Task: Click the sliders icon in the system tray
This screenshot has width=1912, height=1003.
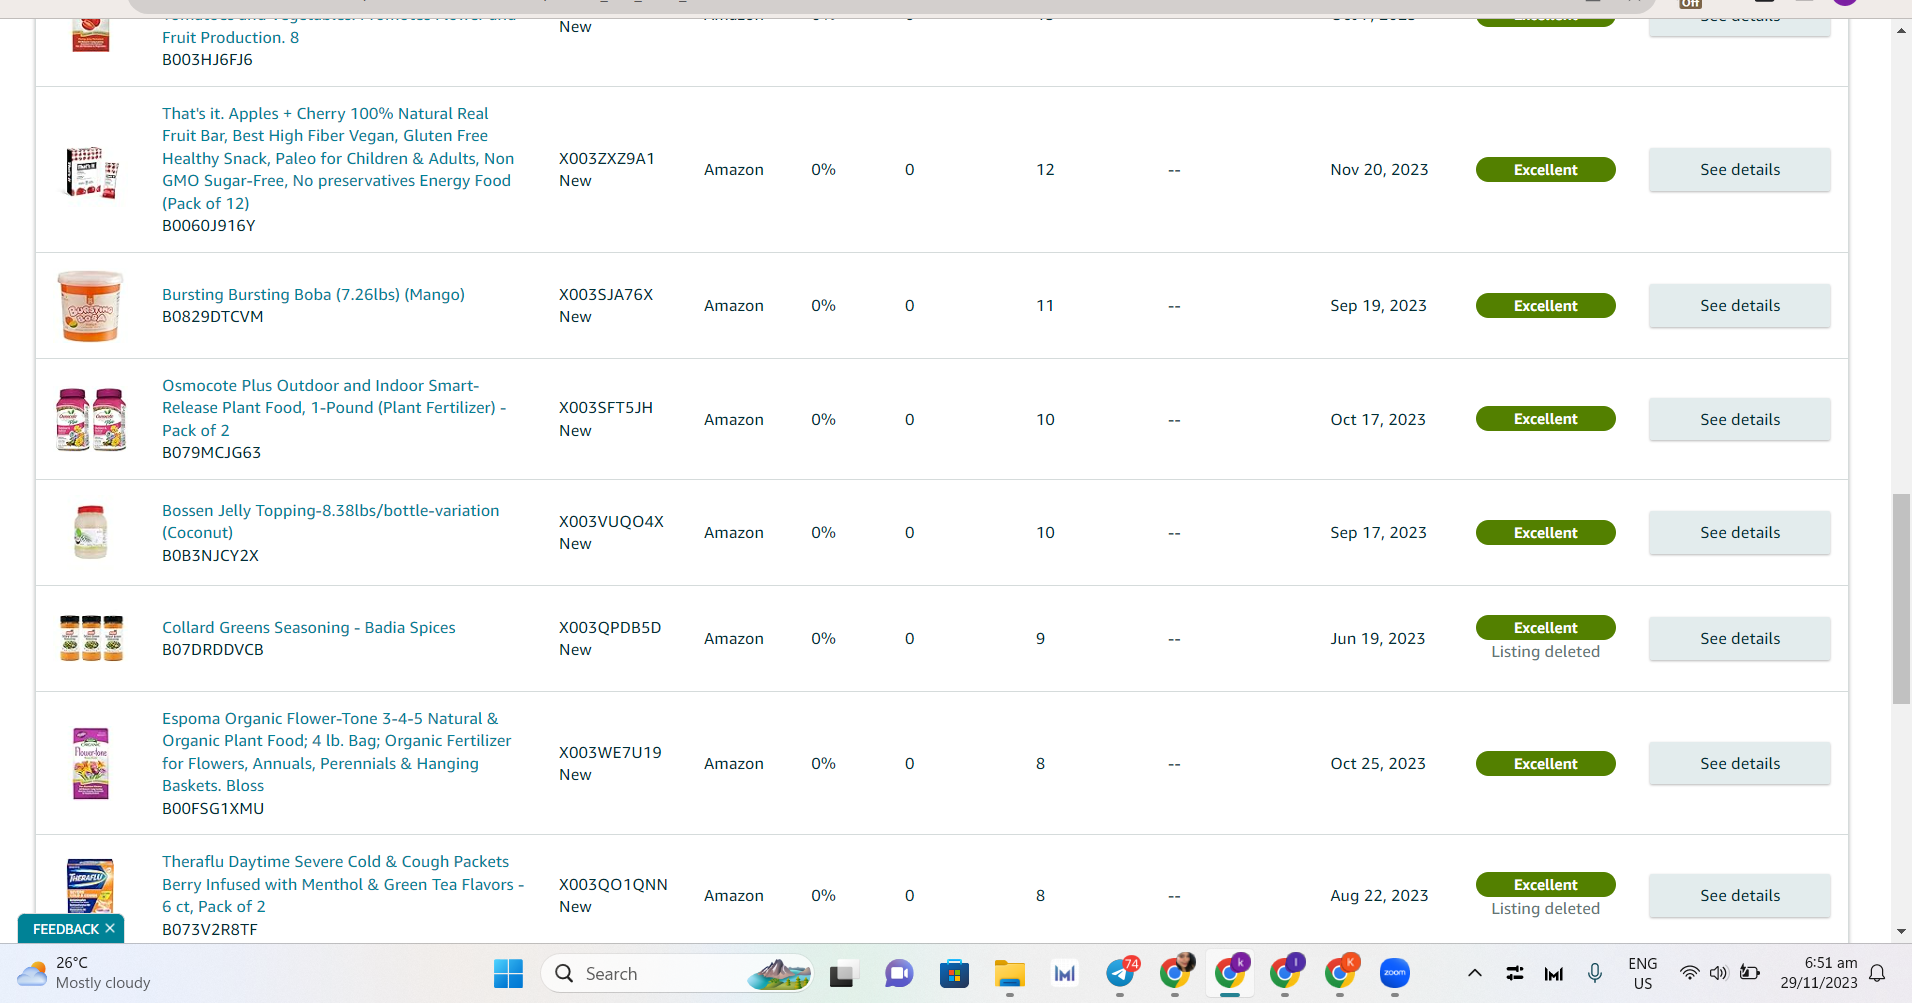Action: click(x=1515, y=973)
